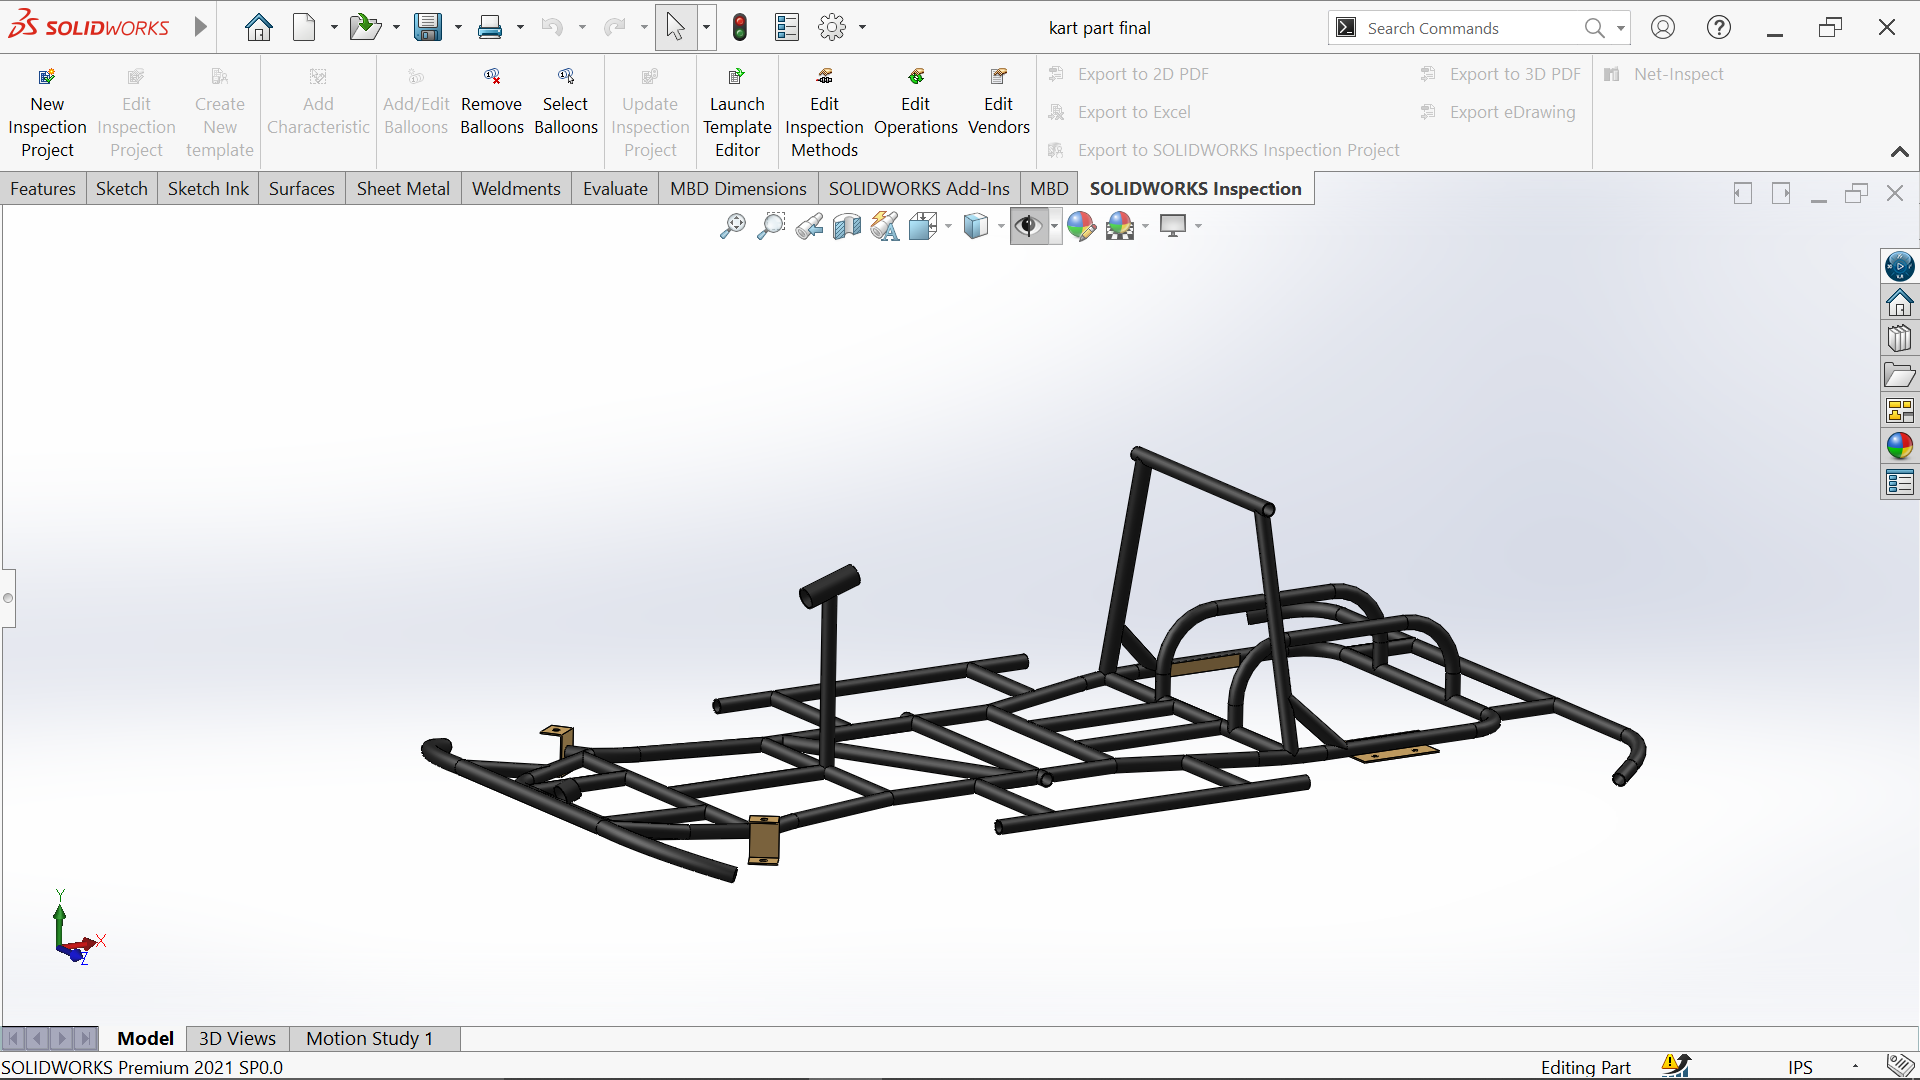
Task: Activate Zoom to Area tool
Action: 770,227
